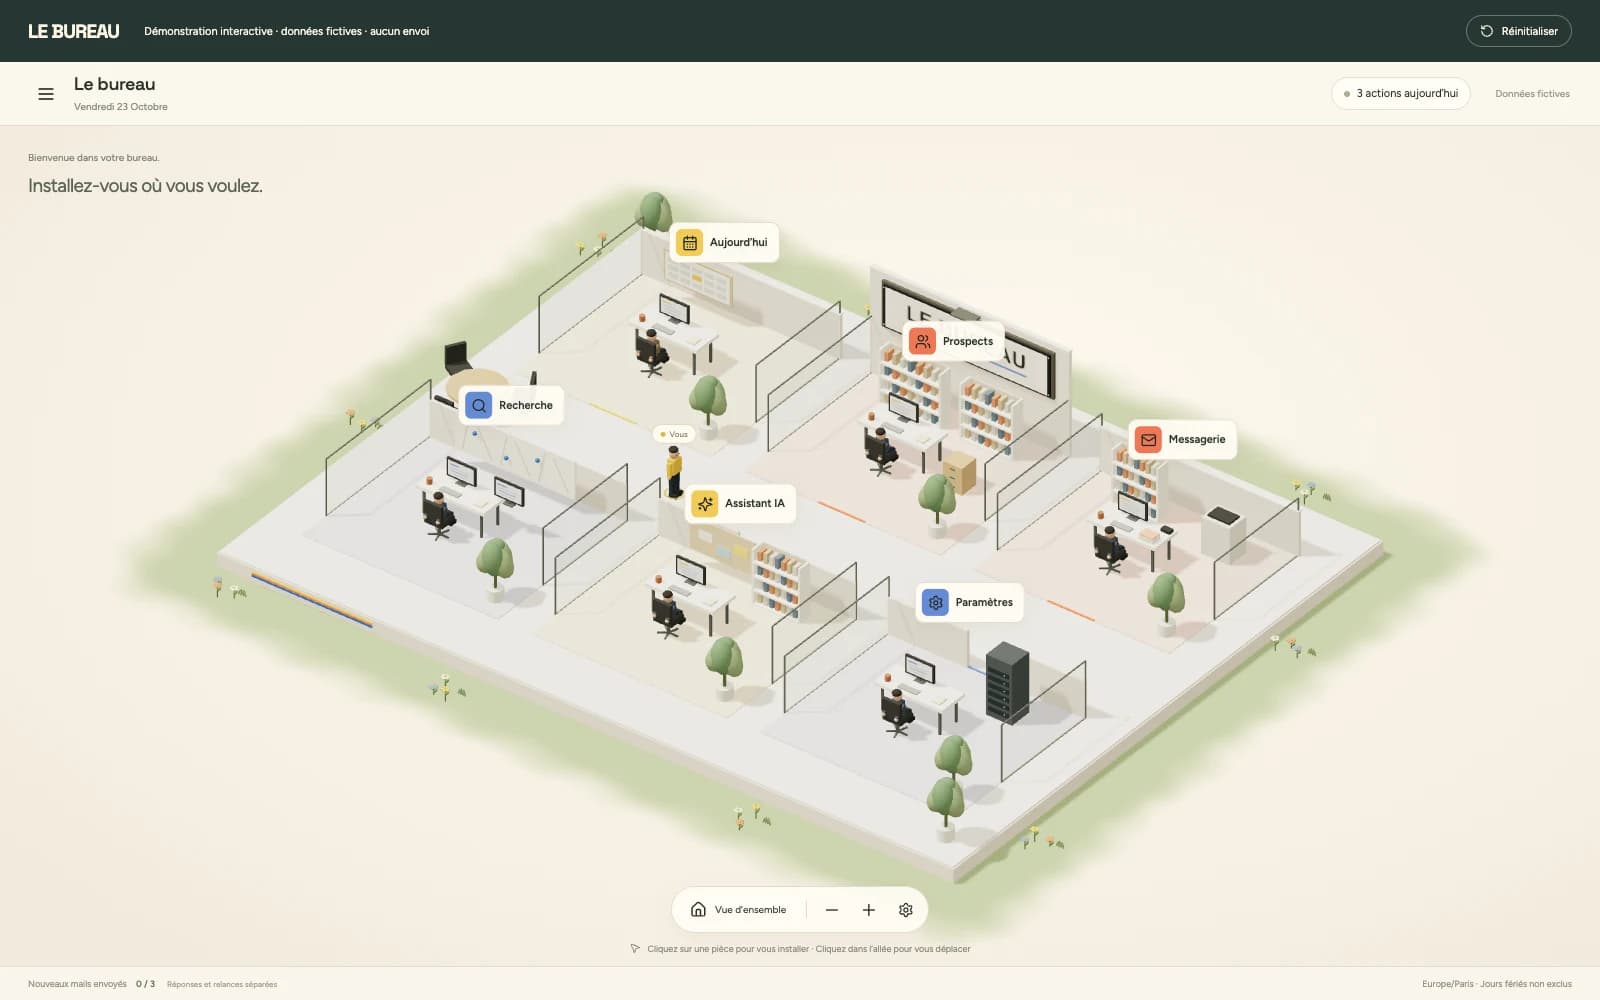Open the Paramètres room label
The image size is (1600, 1000).
[x=970, y=602]
